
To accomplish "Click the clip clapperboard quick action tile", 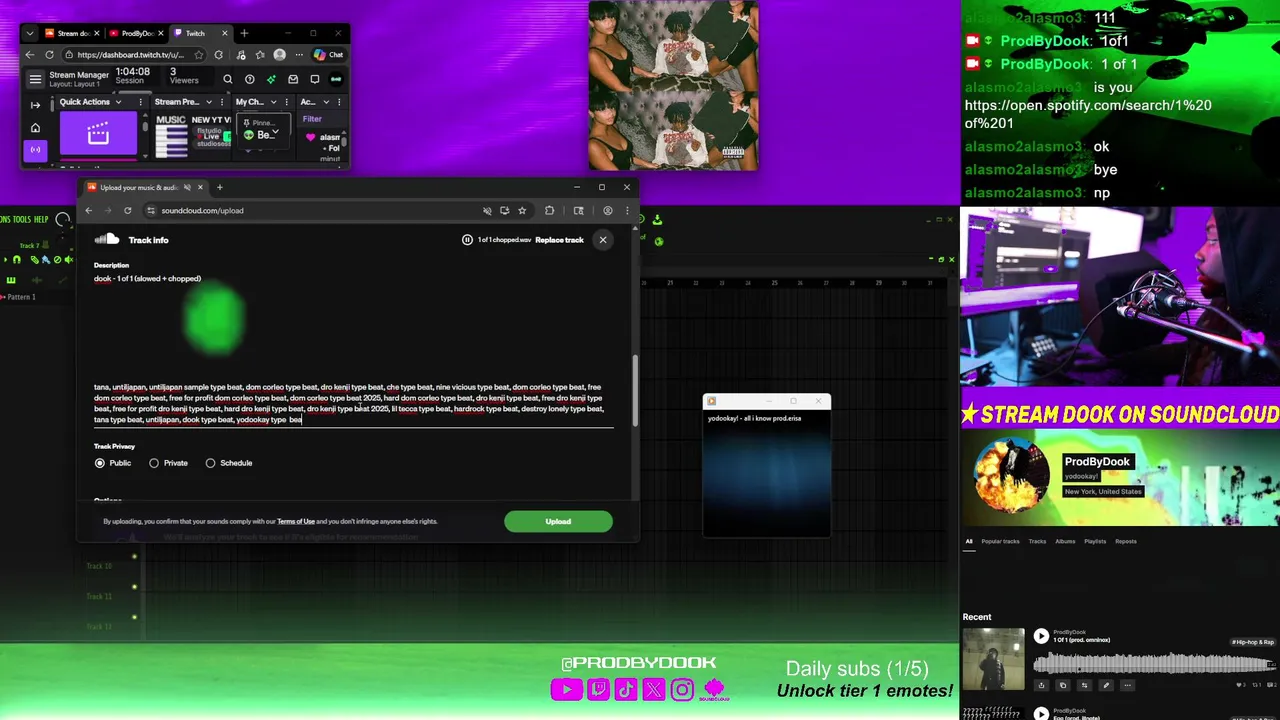I will 98,134.
